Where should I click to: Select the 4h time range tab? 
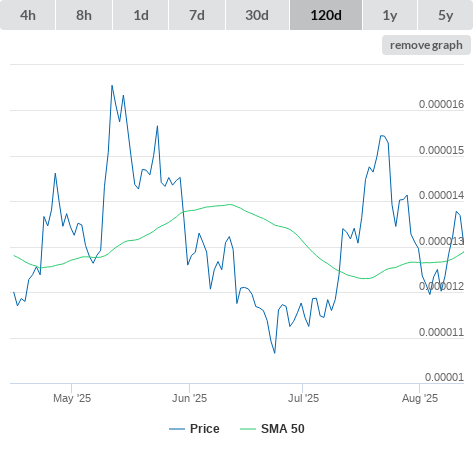coord(28,15)
